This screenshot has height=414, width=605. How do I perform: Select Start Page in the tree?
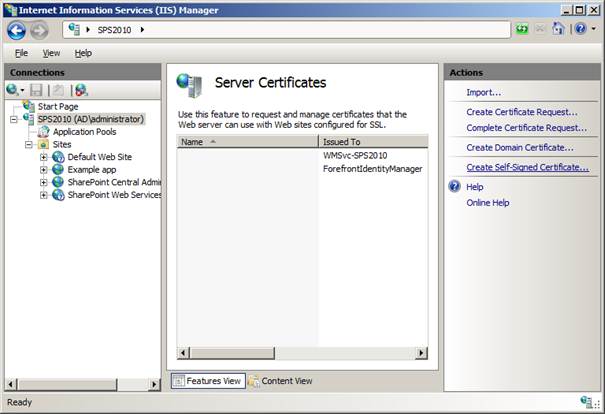point(58,106)
